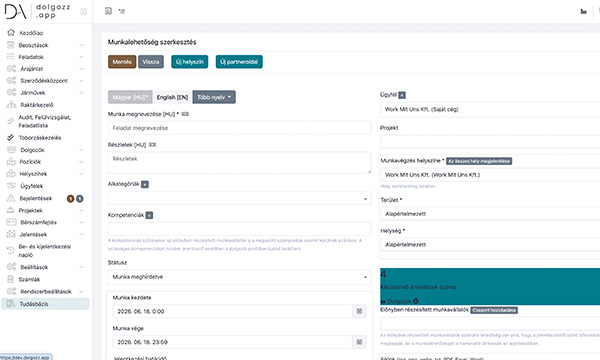
Task: Click Az összes hely megjelenítése button
Action: tap(479, 161)
